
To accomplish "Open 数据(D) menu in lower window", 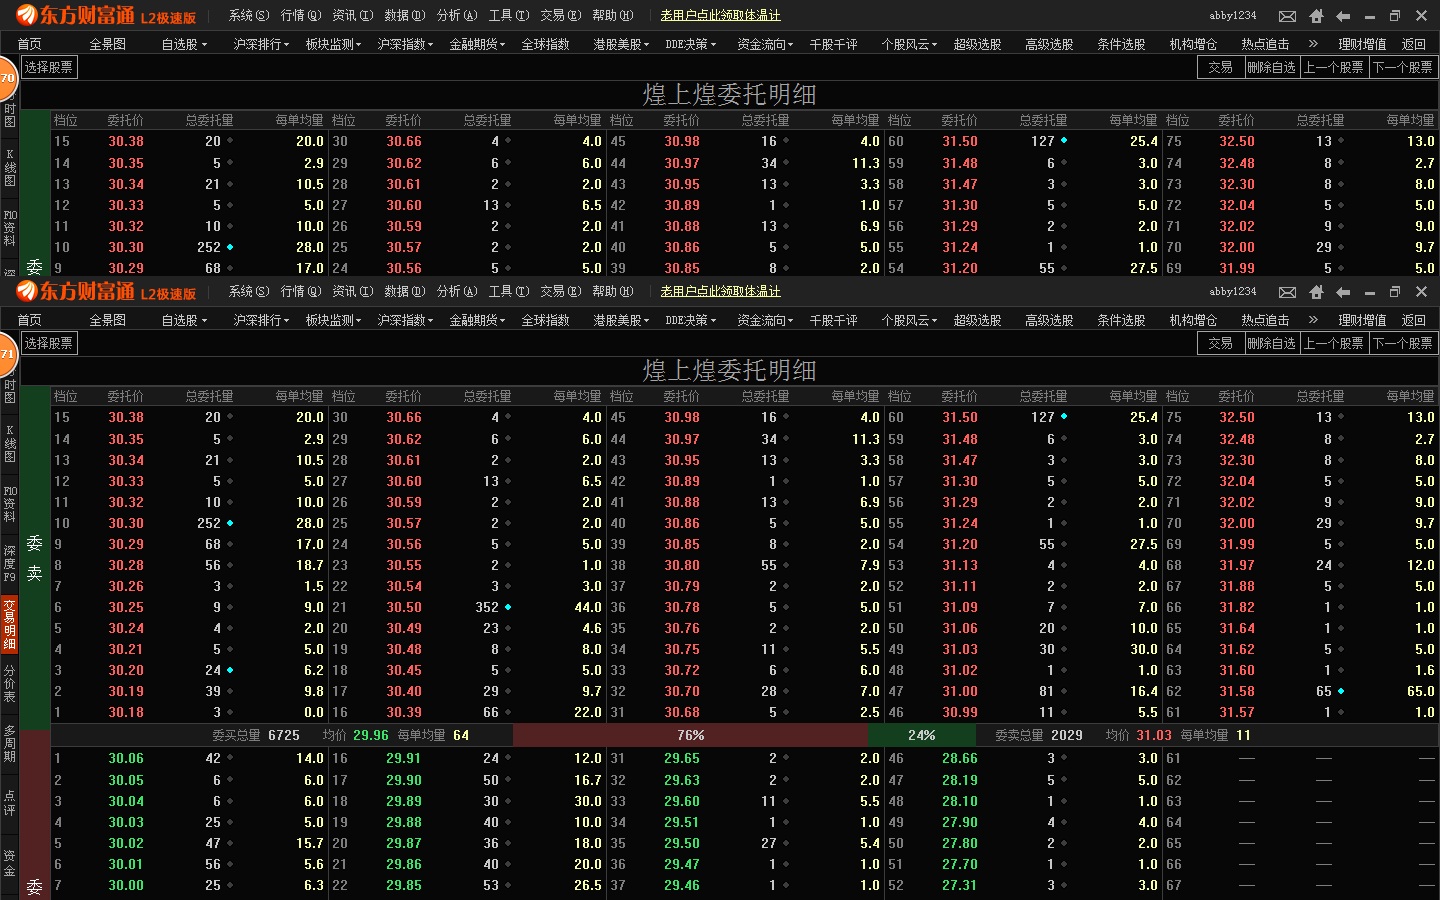I will (405, 291).
